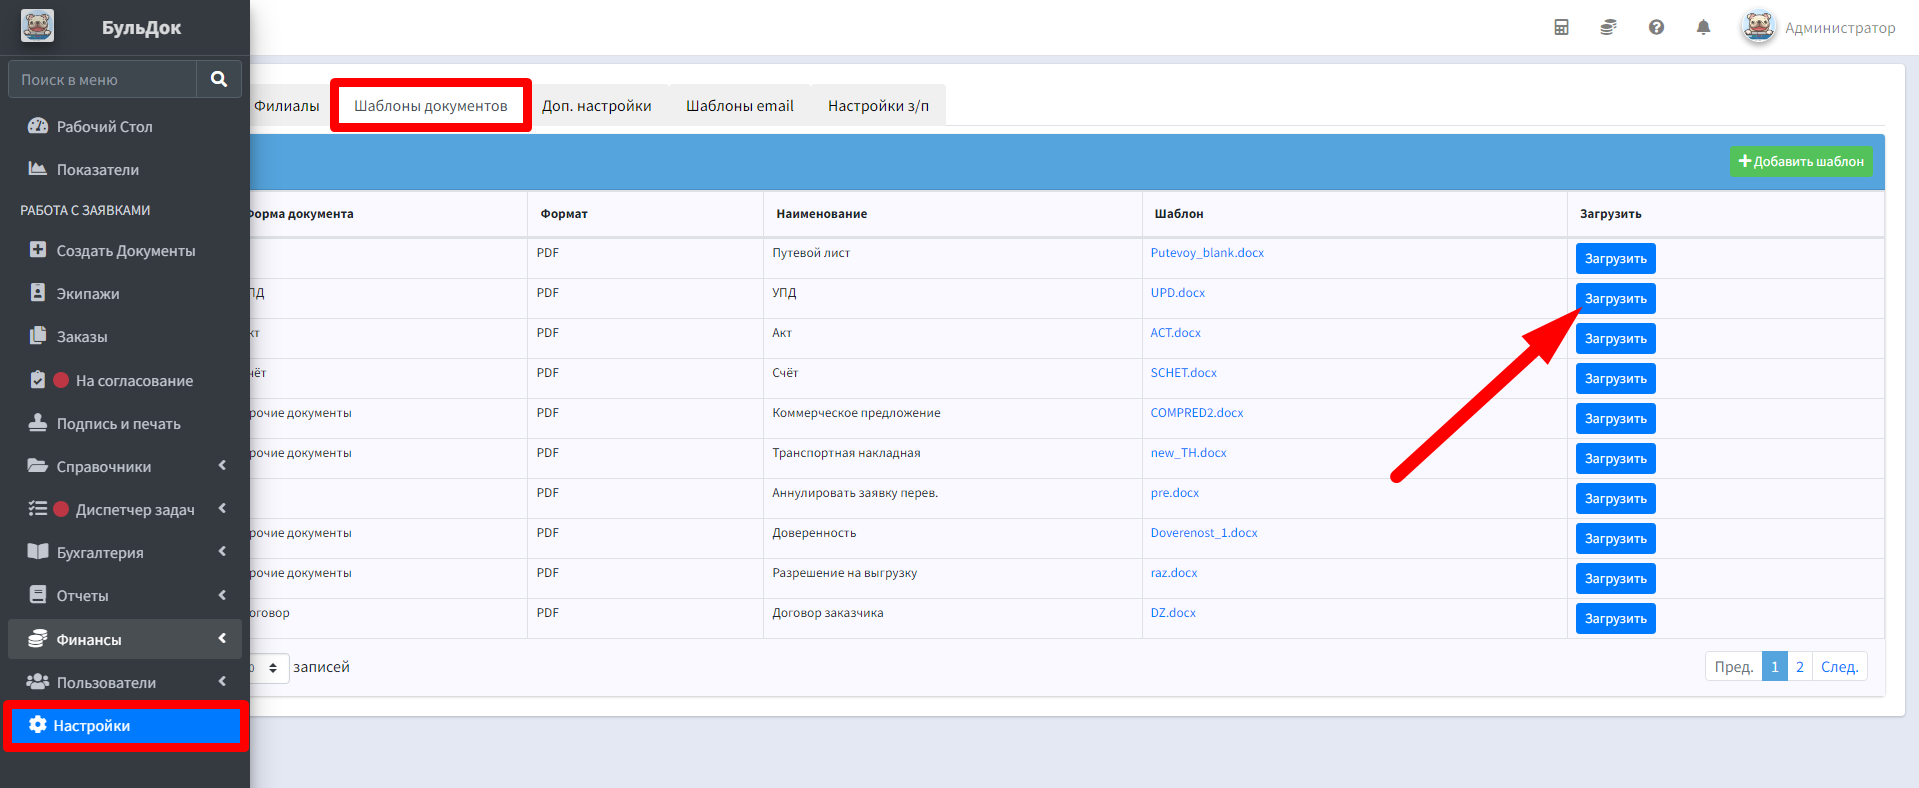Click Загрузить for Коммерческое предложение

pyautogui.click(x=1615, y=418)
